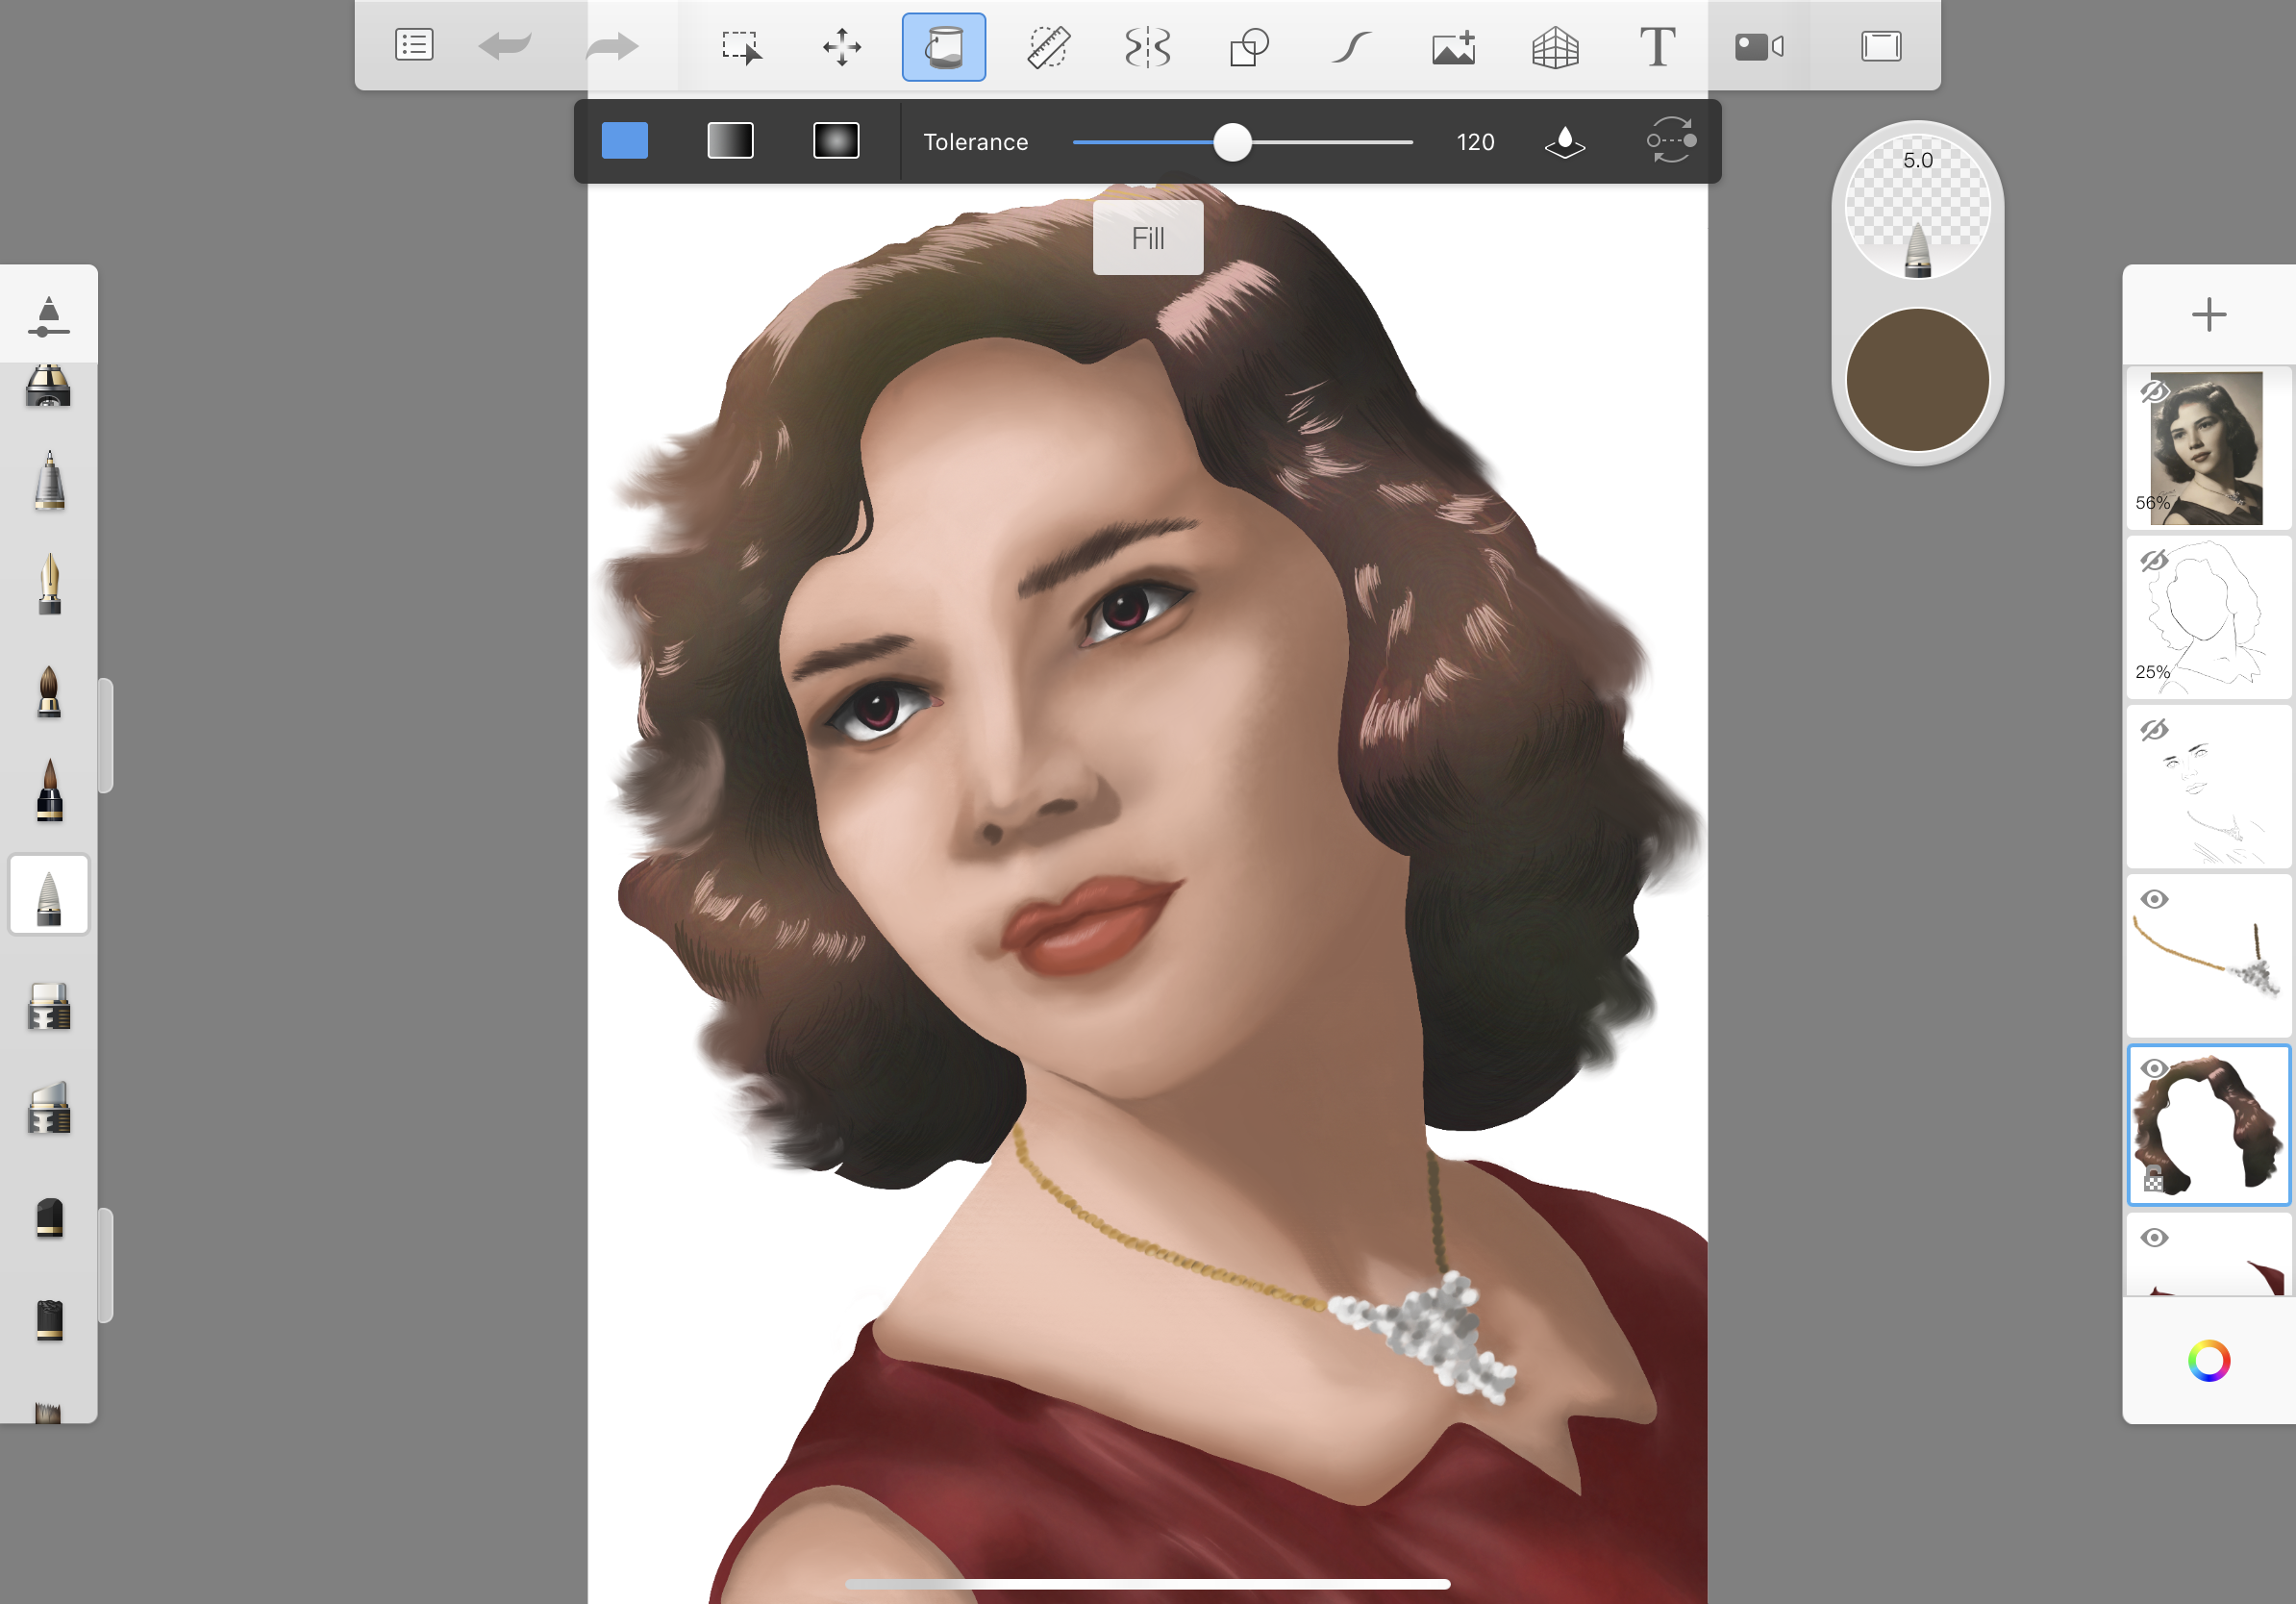
Task: Open the ruler measurement tool
Action: click(x=1050, y=45)
